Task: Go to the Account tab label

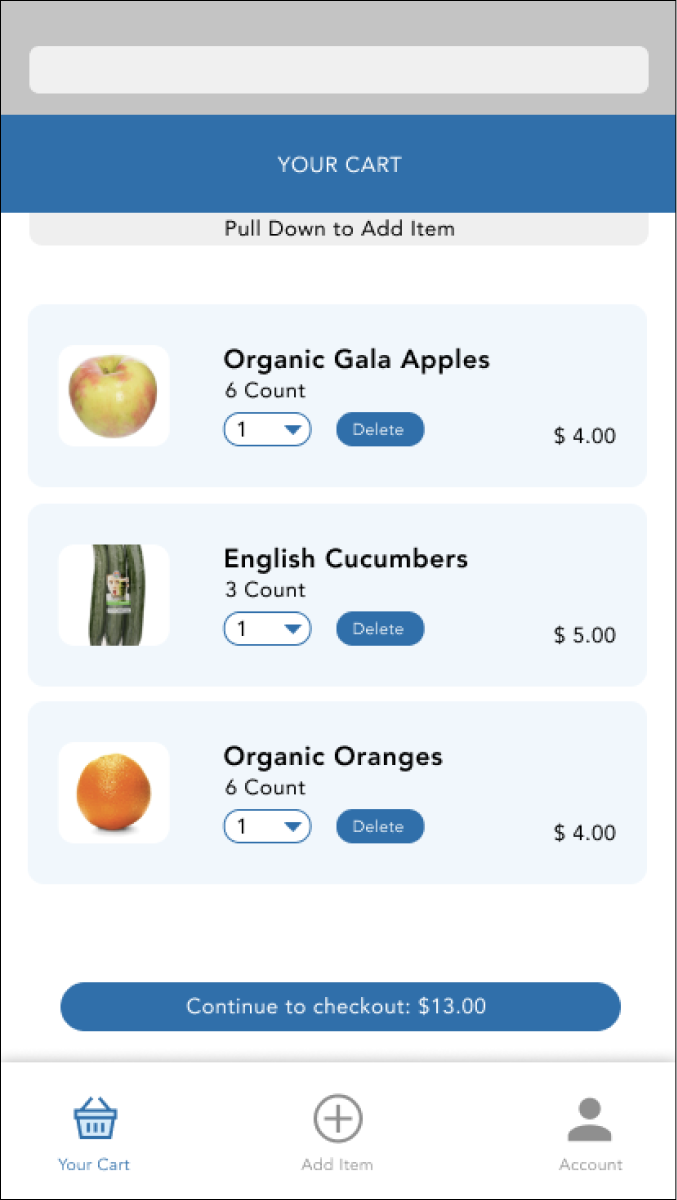Action: 590,1165
